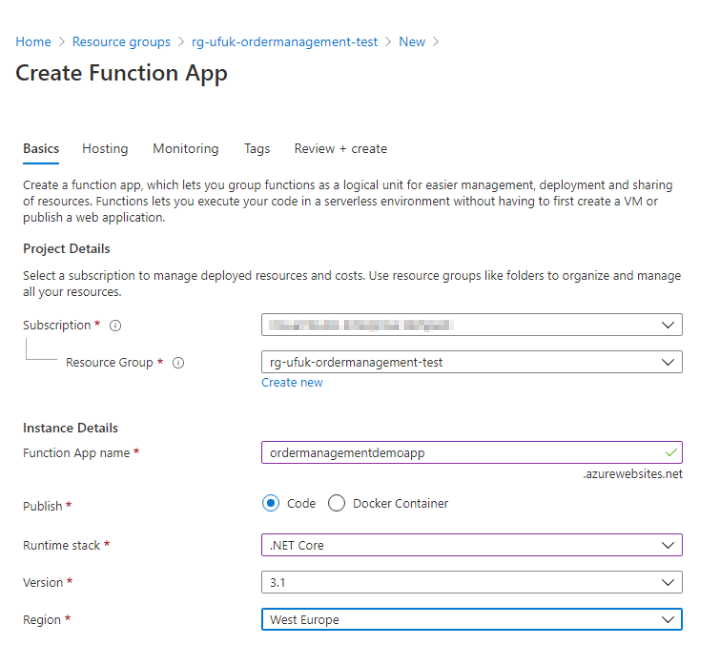Open the Tags tab
The height and width of the screenshot is (668, 709).
pyautogui.click(x=257, y=149)
